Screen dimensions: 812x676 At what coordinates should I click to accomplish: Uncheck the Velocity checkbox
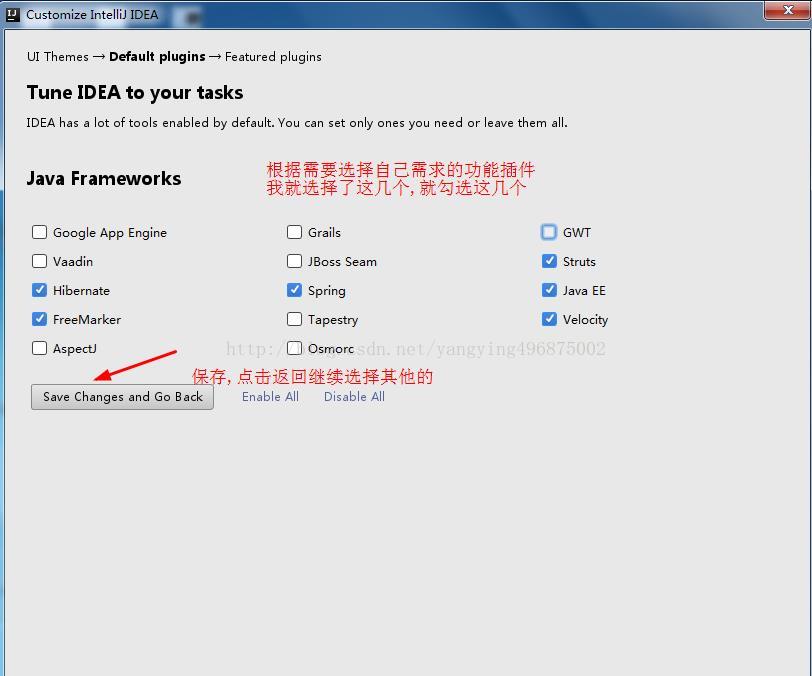(549, 319)
